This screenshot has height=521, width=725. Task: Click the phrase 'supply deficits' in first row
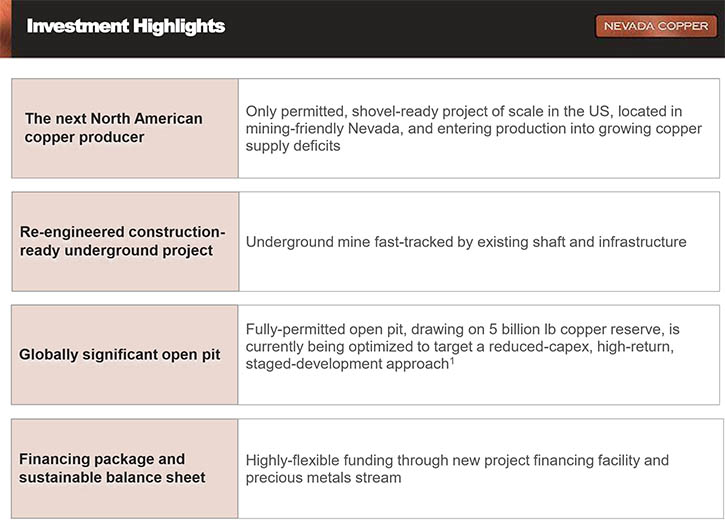tap(293, 146)
